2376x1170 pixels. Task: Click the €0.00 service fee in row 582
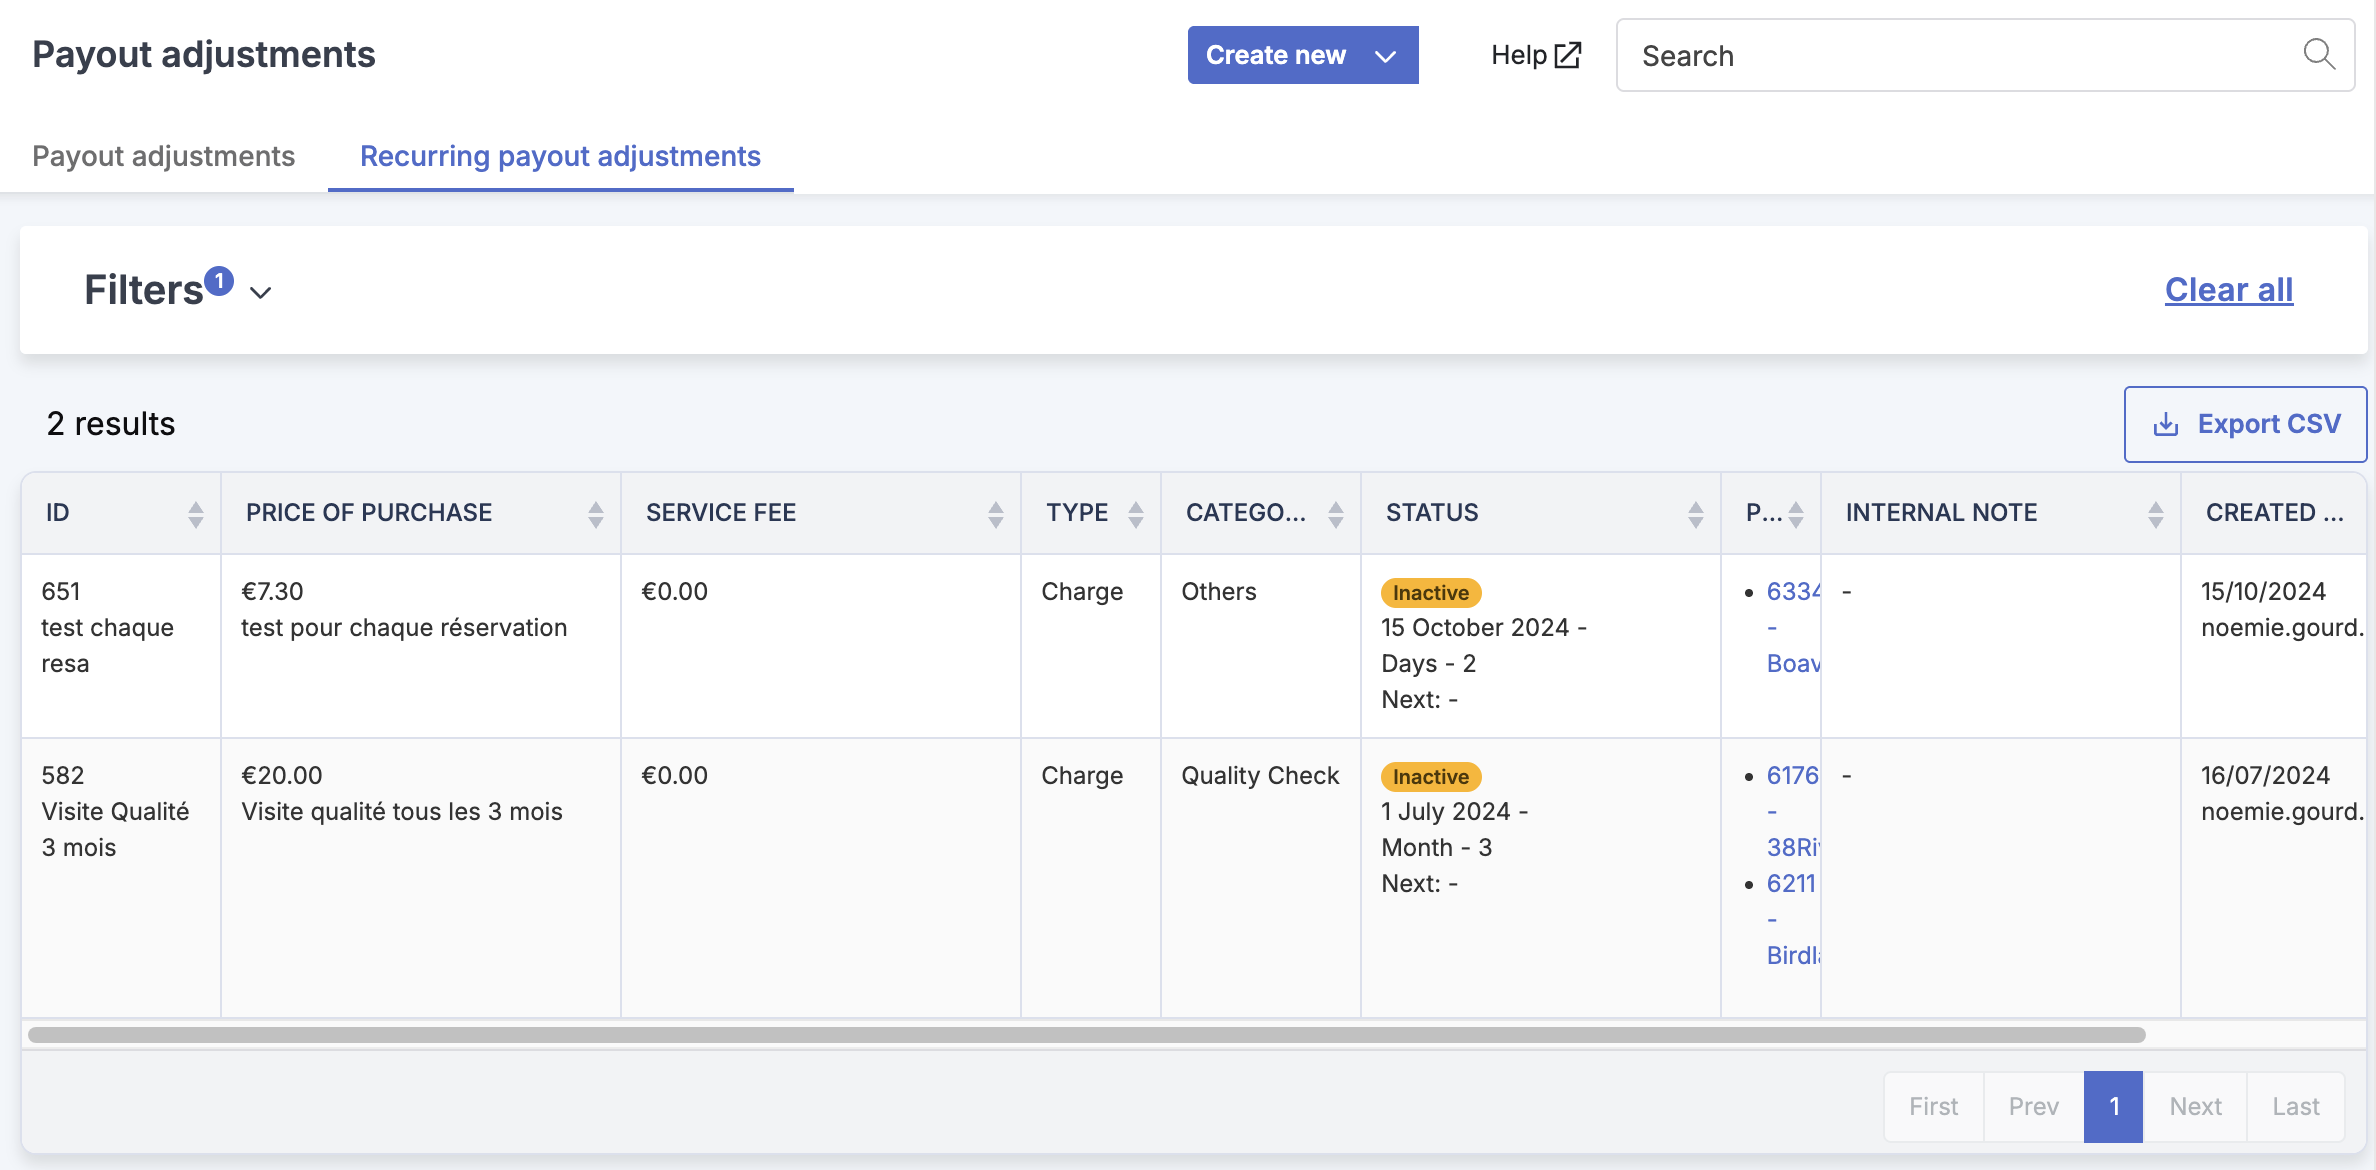(x=674, y=775)
